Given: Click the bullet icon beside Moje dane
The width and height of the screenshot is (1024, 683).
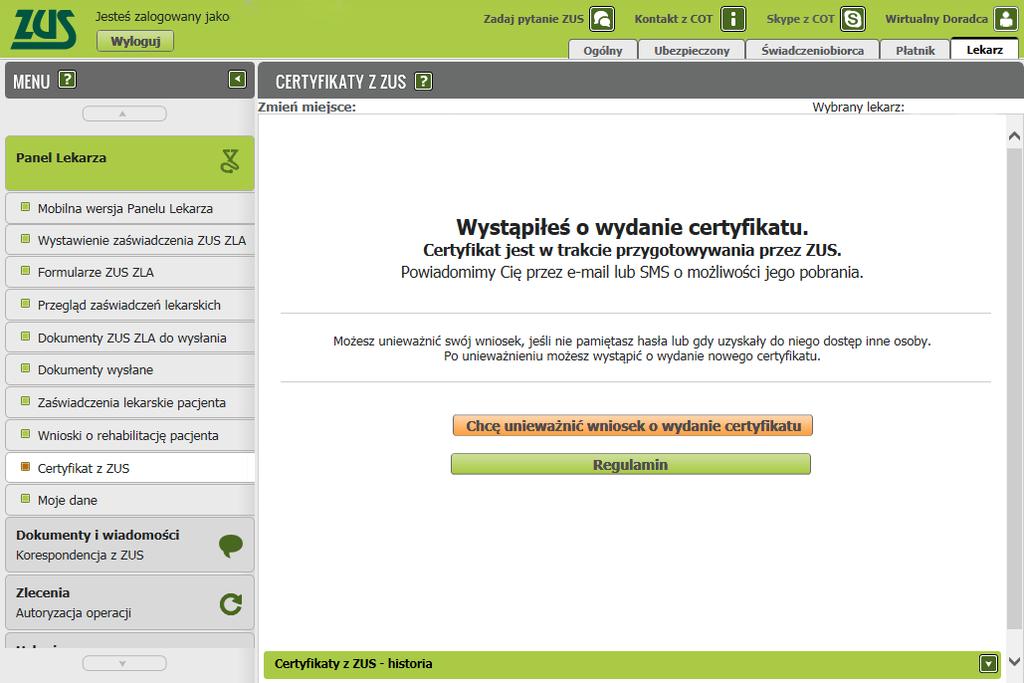Looking at the screenshot, I should tap(25, 499).
